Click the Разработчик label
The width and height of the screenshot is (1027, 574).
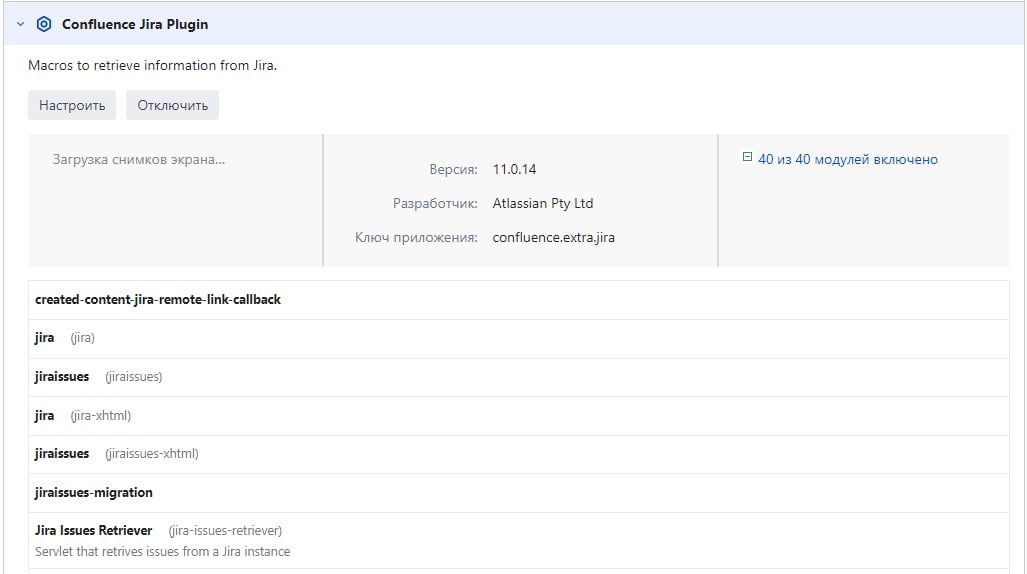coord(435,203)
